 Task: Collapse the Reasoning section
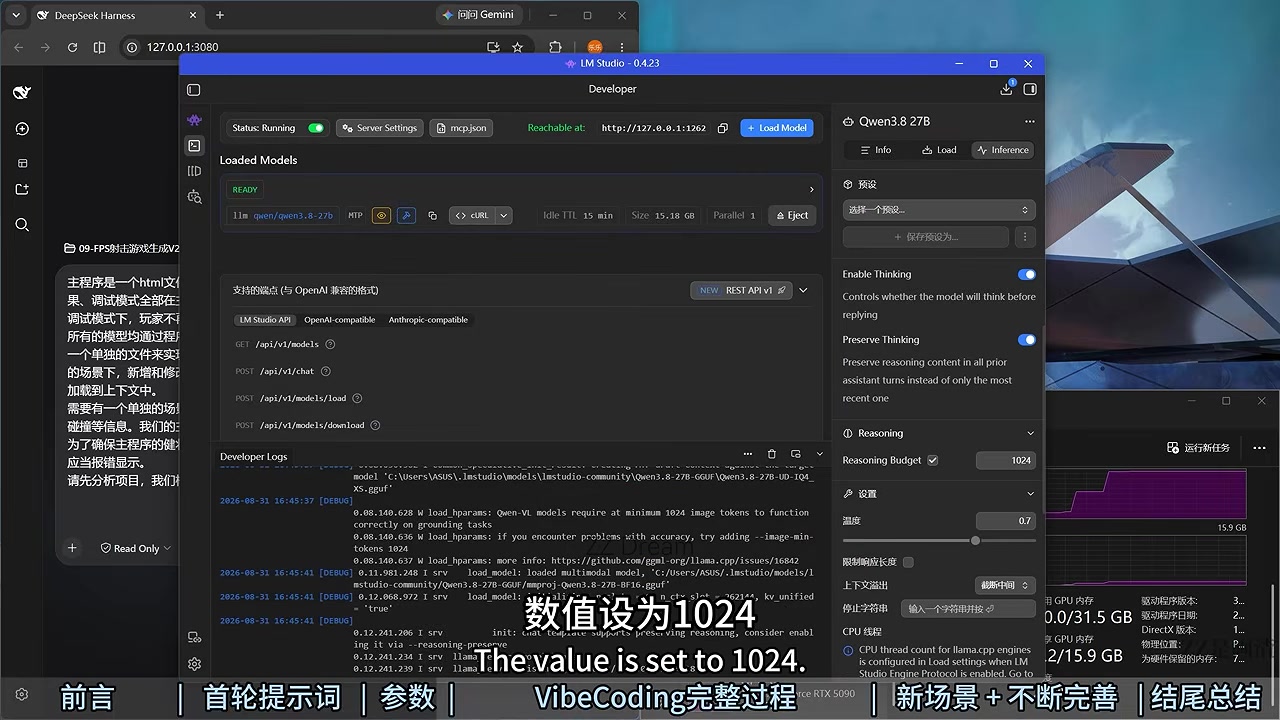[1030, 433]
